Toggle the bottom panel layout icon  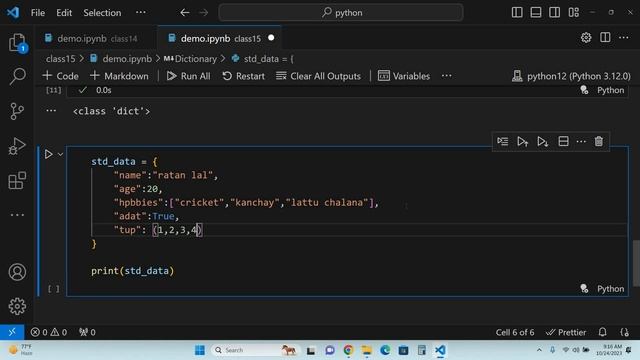pyautogui.click(x=536, y=12)
